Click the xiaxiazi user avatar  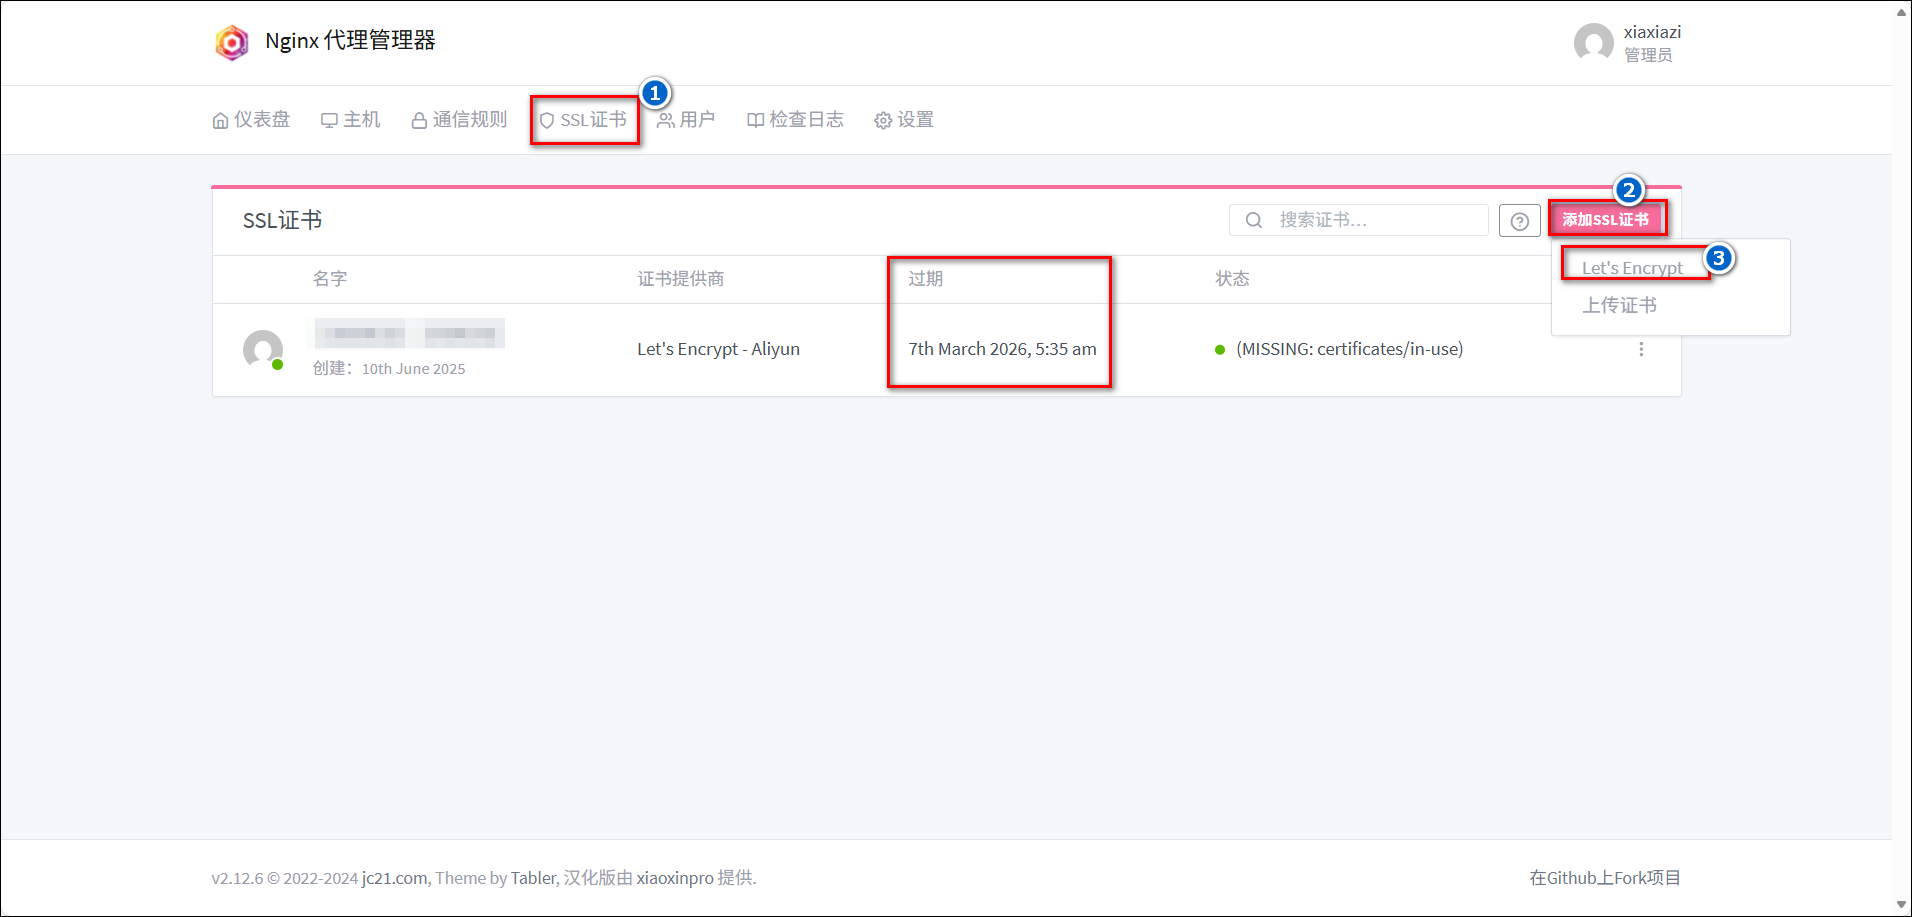[x=1593, y=43]
